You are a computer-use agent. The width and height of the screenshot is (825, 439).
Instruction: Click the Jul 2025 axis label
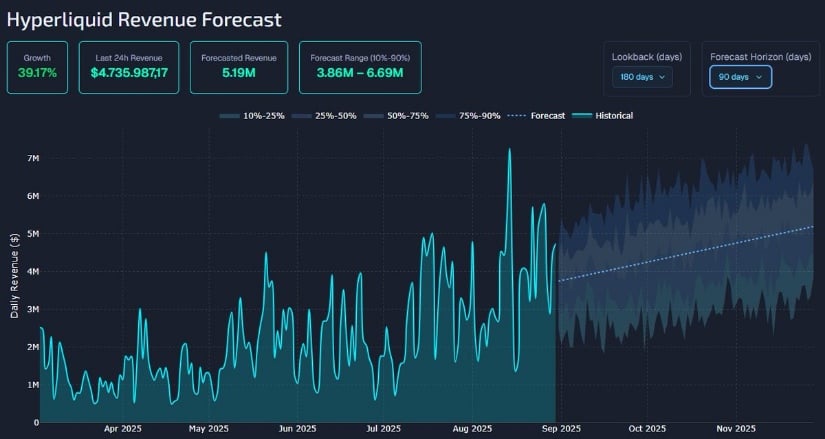click(384, 428)
